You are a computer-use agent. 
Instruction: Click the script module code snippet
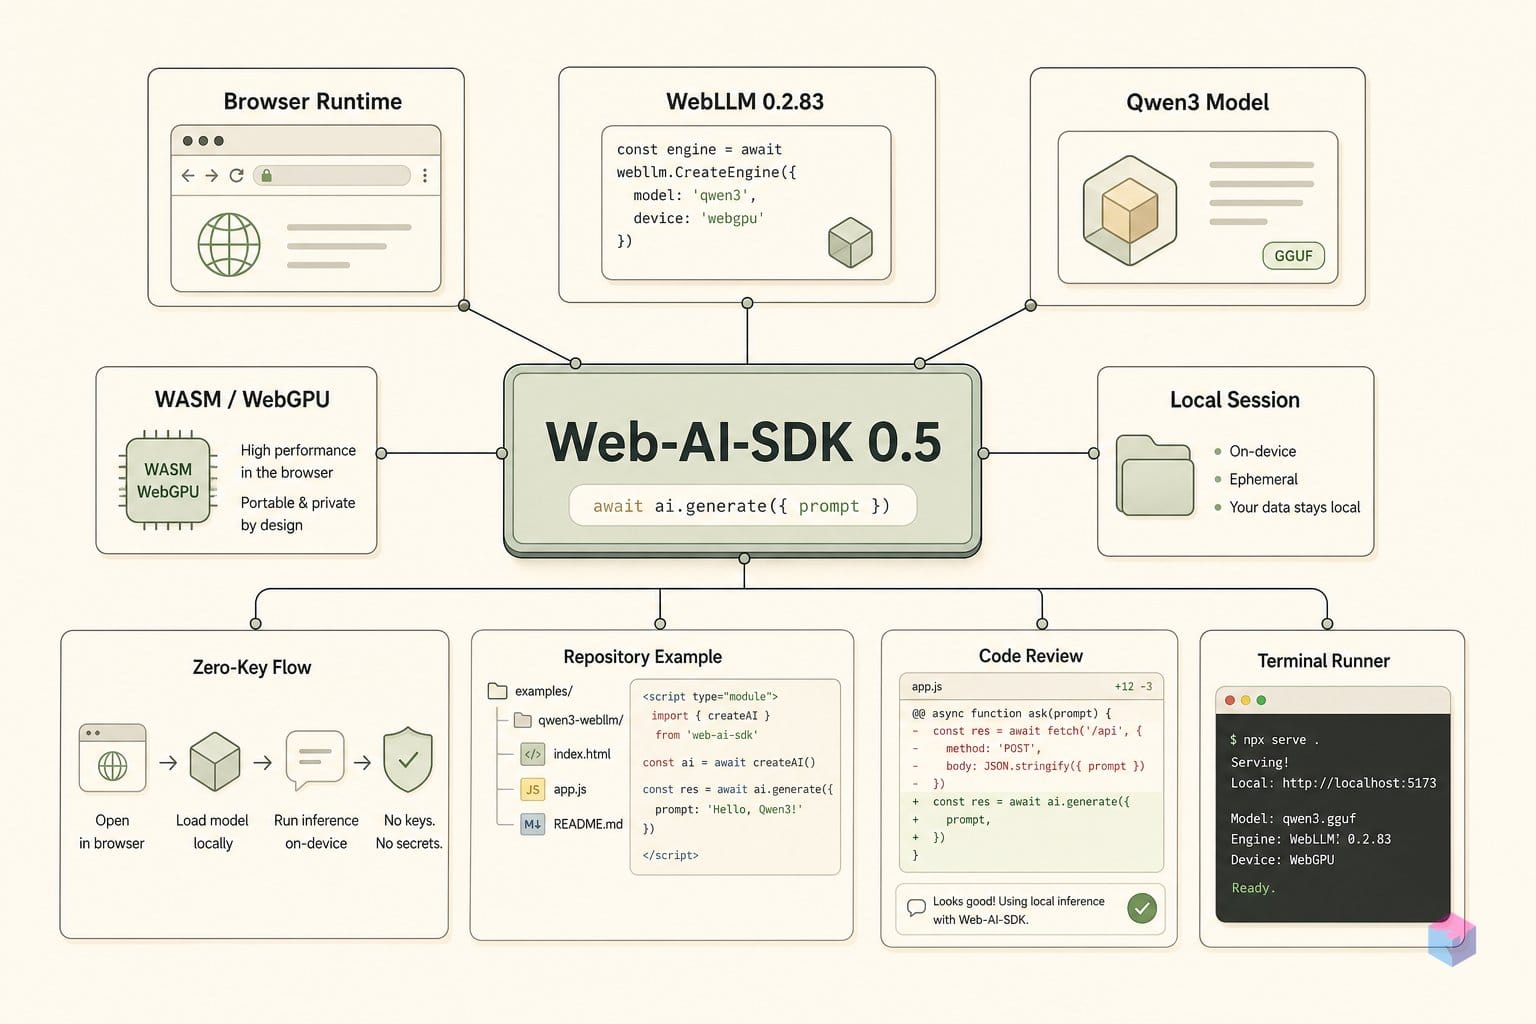point(735,776)
